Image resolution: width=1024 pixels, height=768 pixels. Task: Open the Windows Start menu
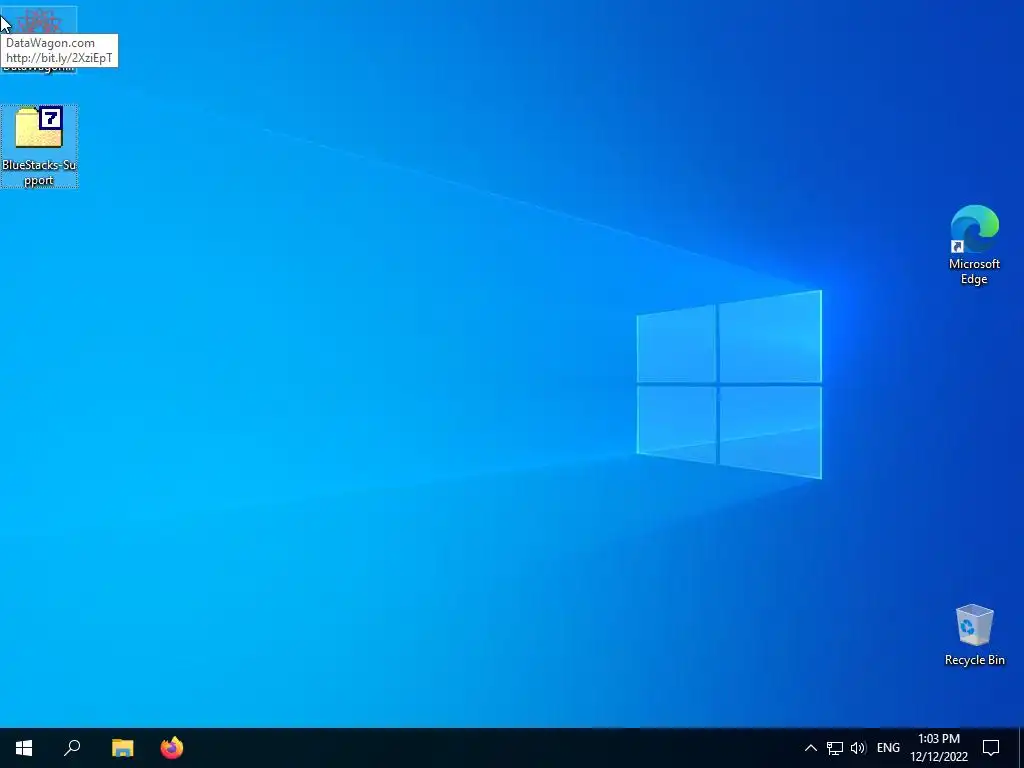pyautogui.click(x=24, y=748)
